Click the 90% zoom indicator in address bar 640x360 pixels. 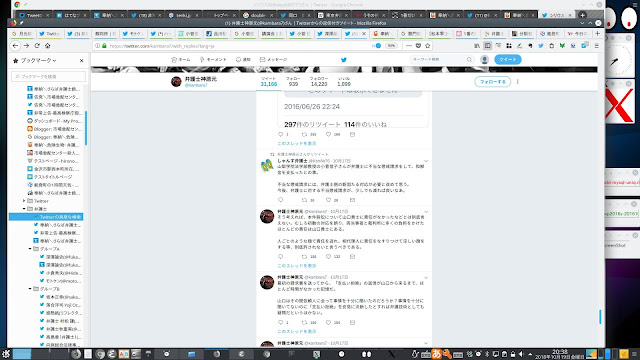point(391,46)
